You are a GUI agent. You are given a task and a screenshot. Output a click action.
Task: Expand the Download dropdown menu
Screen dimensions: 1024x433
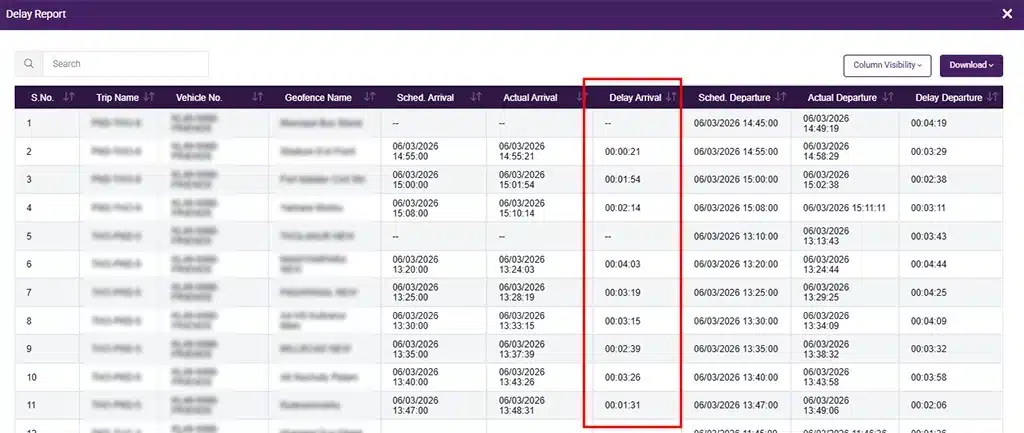pyautogui.click(x=970, y=65)
